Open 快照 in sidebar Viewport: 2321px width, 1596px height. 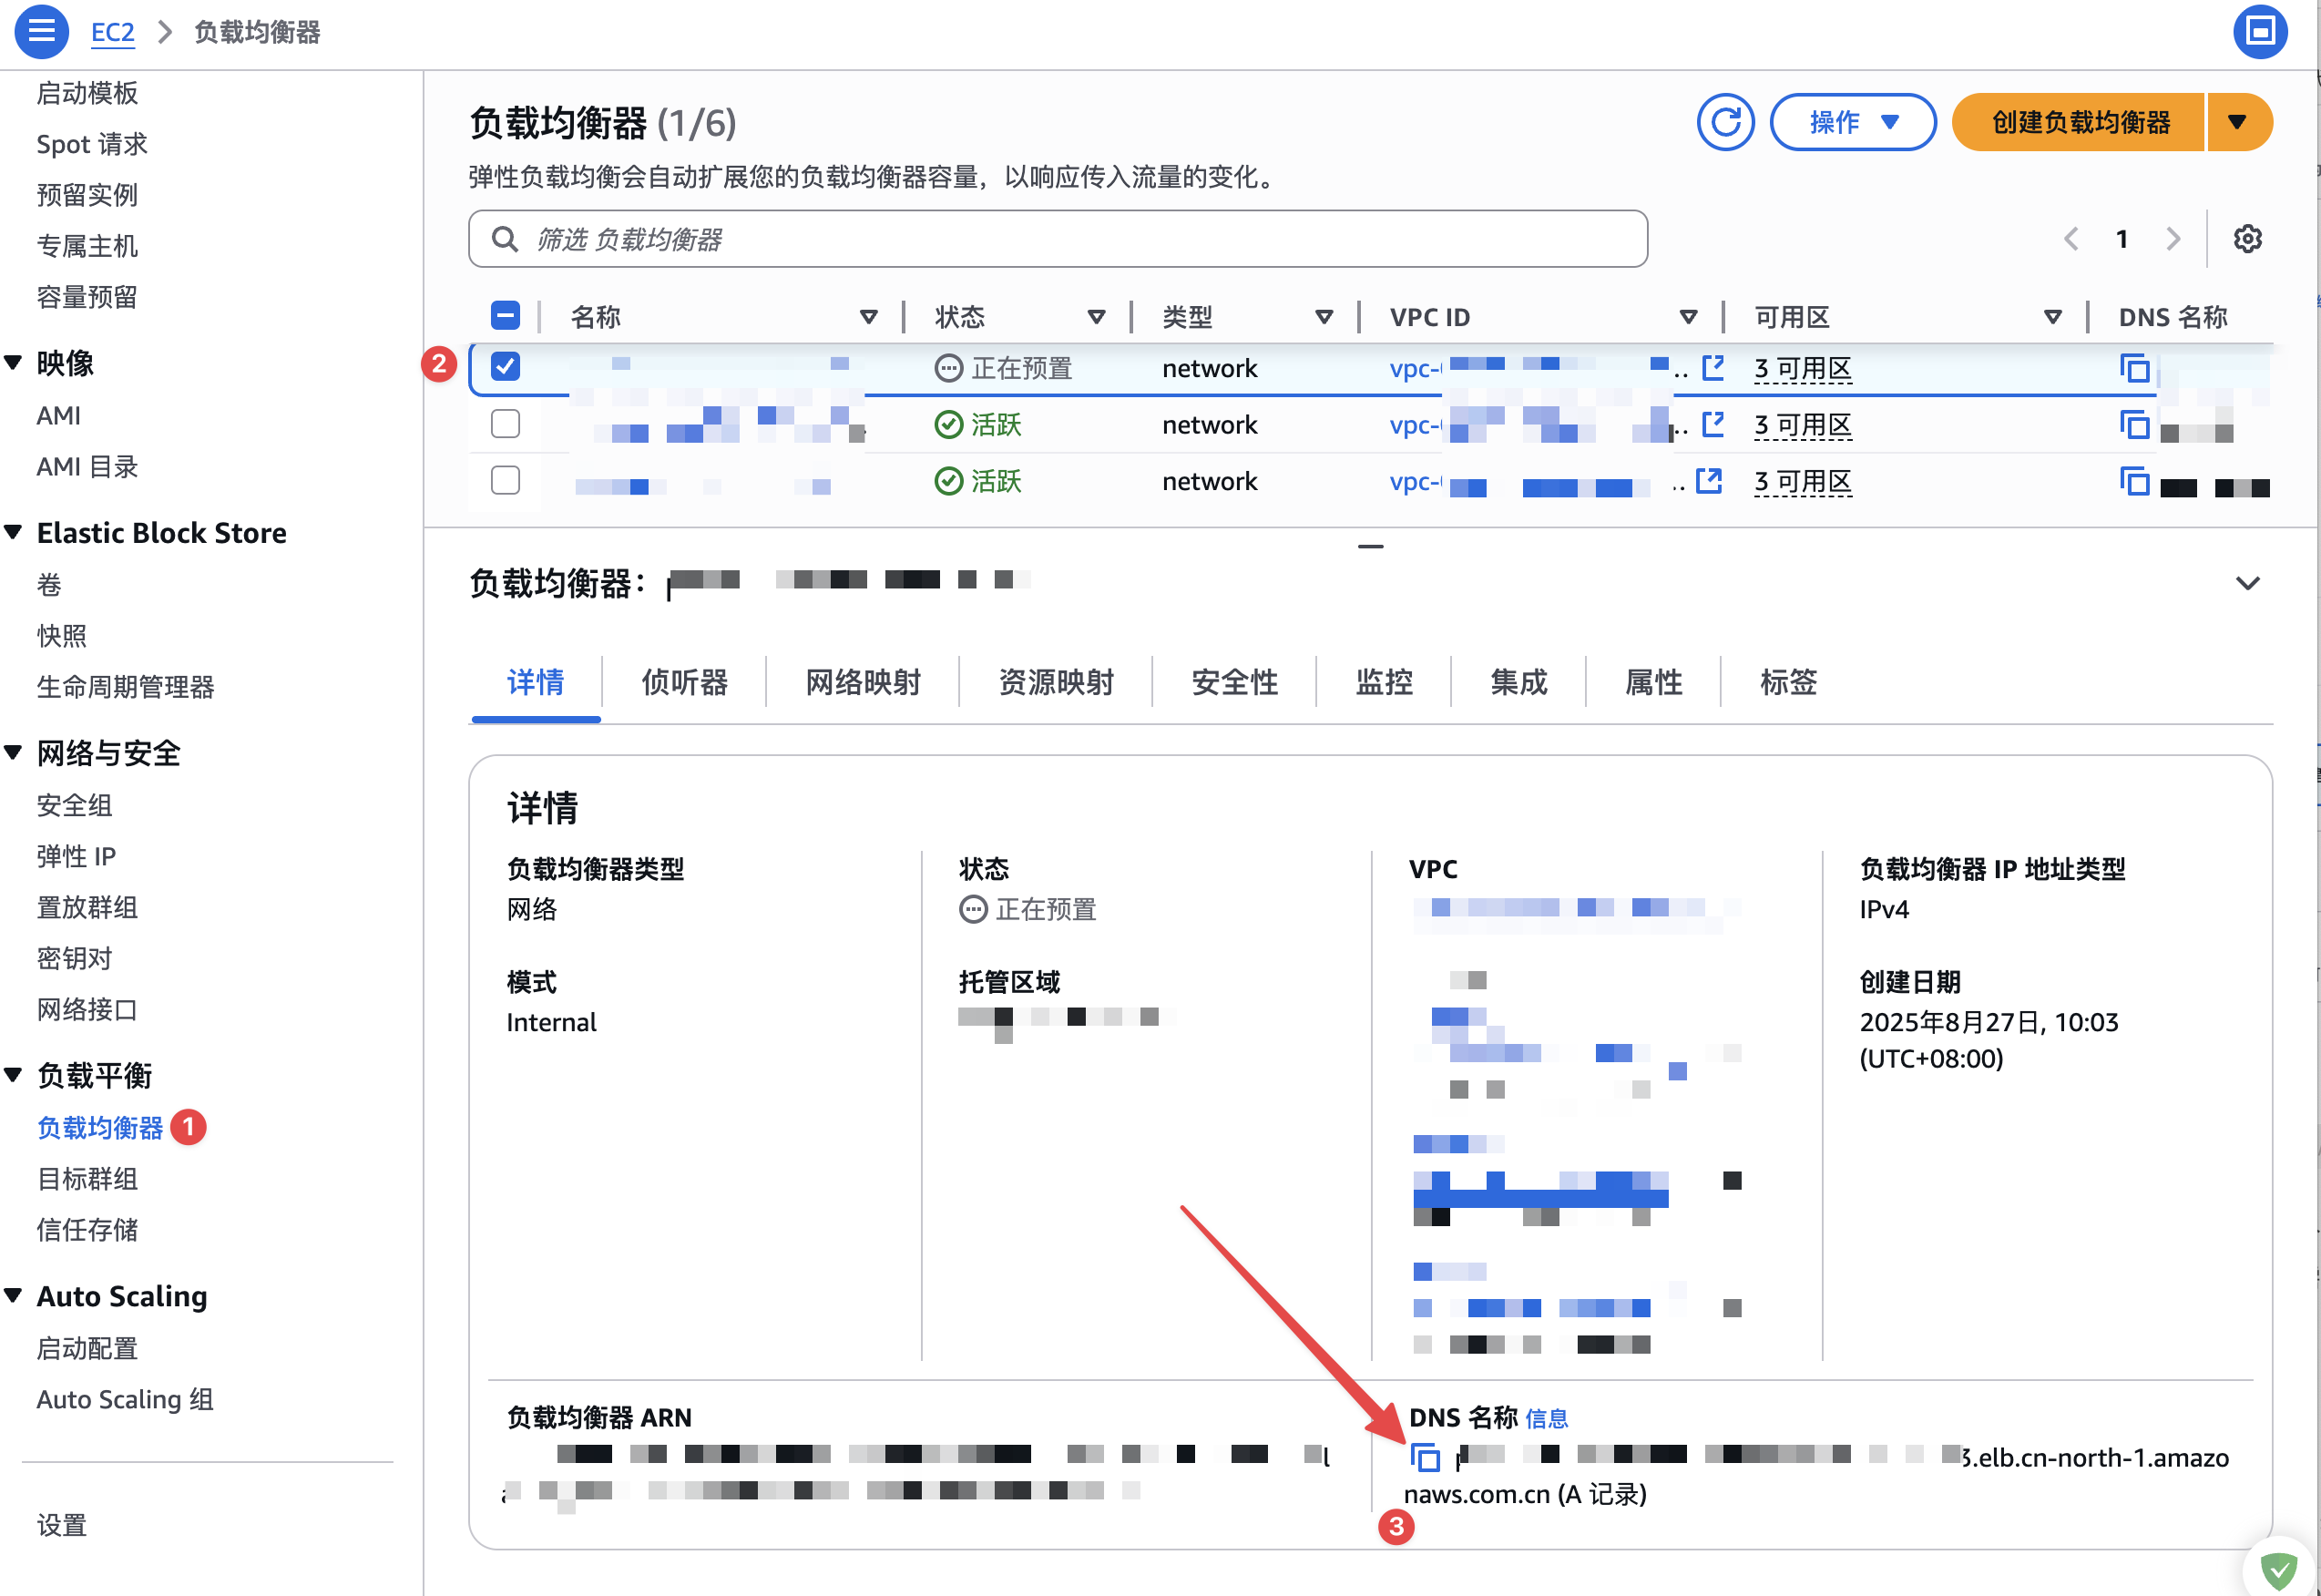coord(61,635)
